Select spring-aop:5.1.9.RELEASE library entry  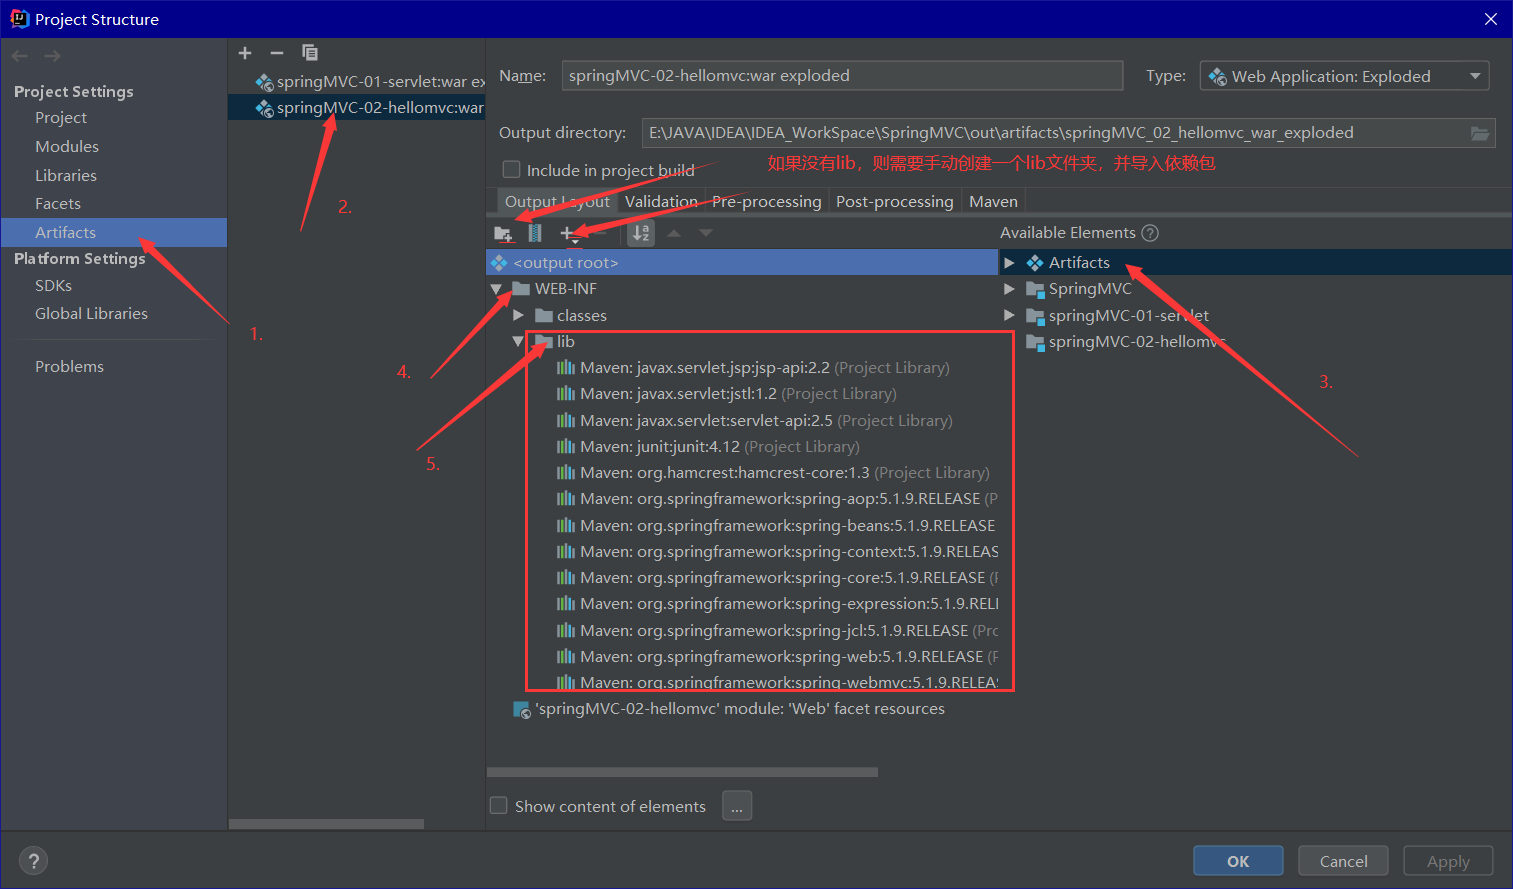777,499
